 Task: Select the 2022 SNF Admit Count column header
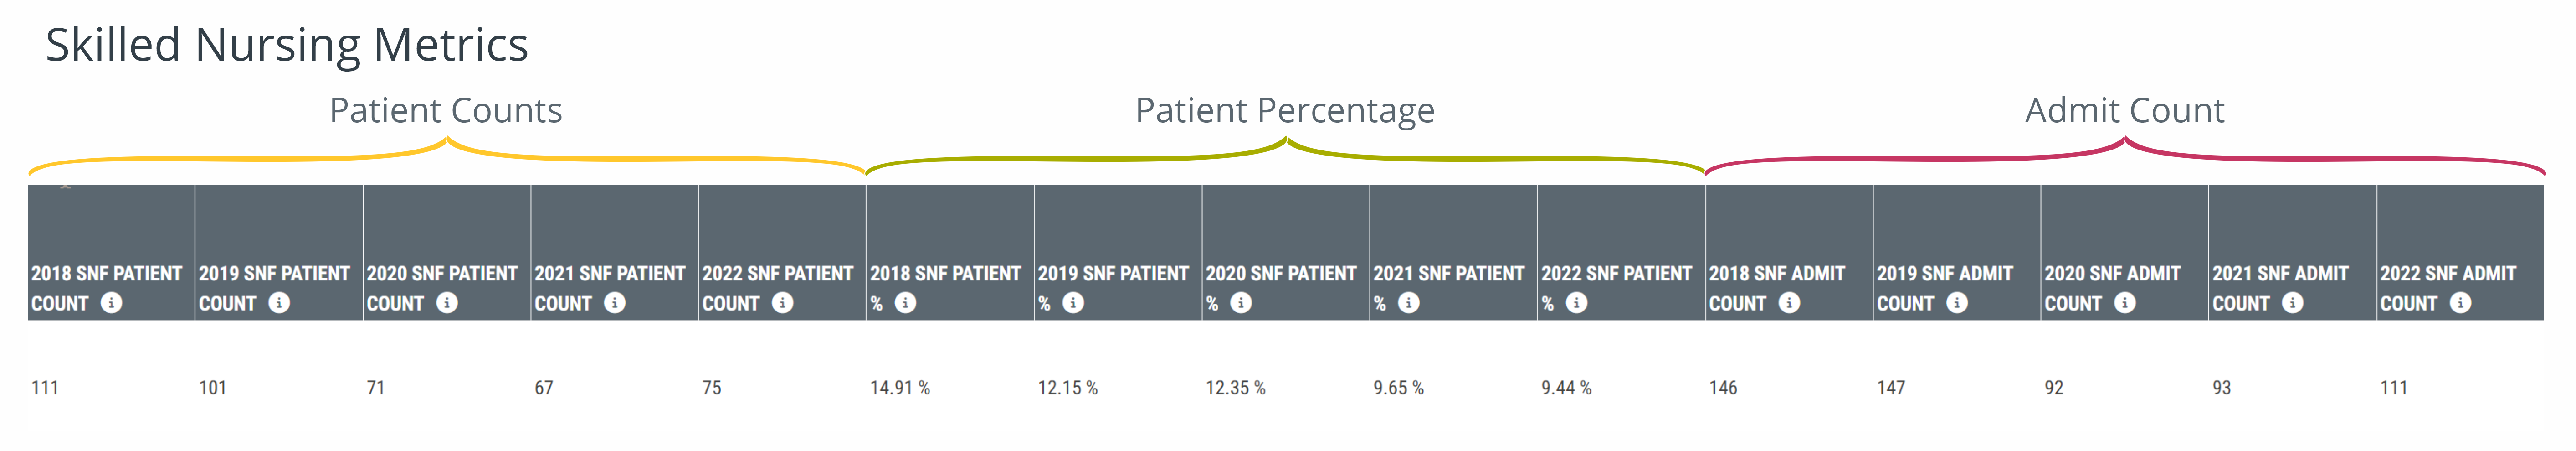tap(2460, 252)
